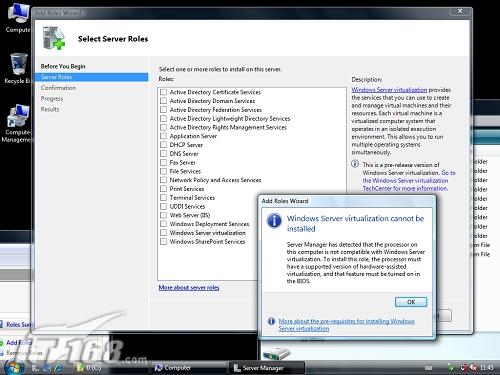Check Active Directory Rights Management Services
Screen dimensions: 500x375
[163, 127]
